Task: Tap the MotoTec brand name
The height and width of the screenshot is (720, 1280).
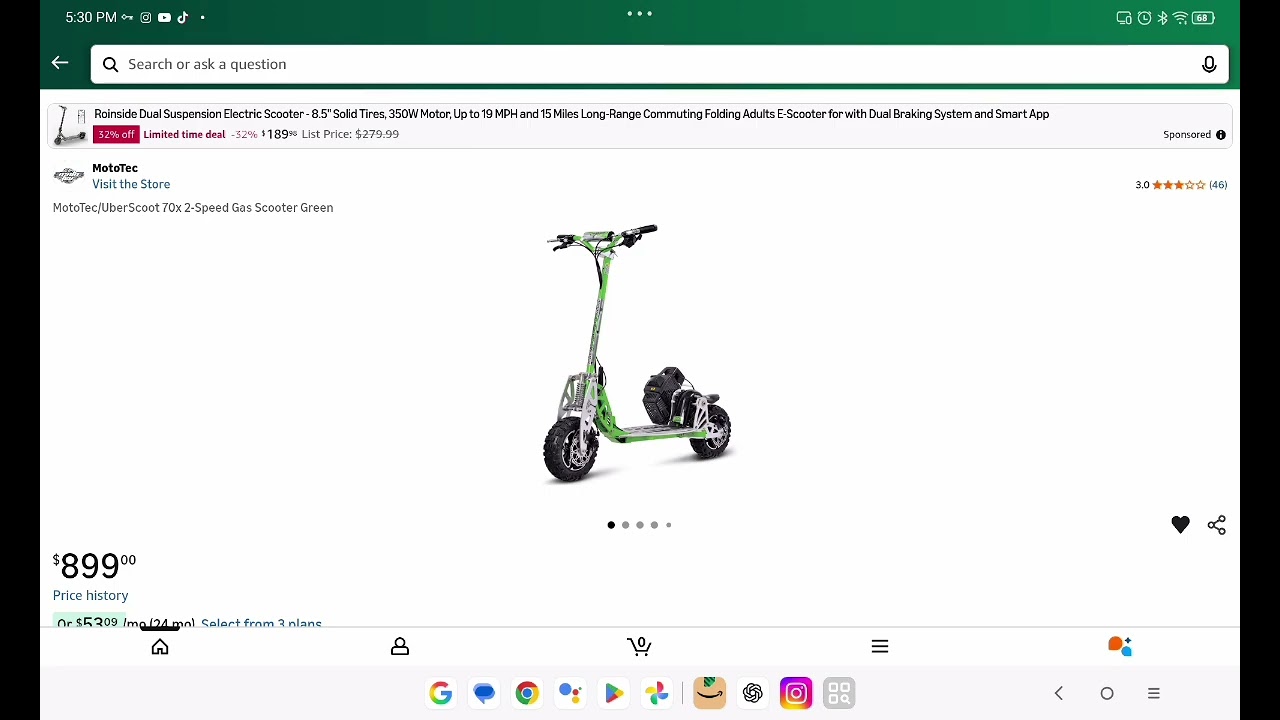Action: (115, 168)
